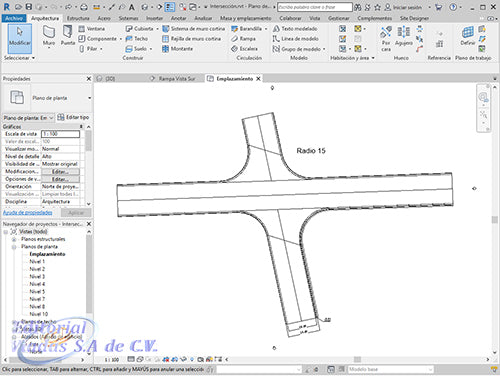The image size is (500, 376).
Task: Select the Definir plano de trabajo icon
Action: click(x=467, y=36)
